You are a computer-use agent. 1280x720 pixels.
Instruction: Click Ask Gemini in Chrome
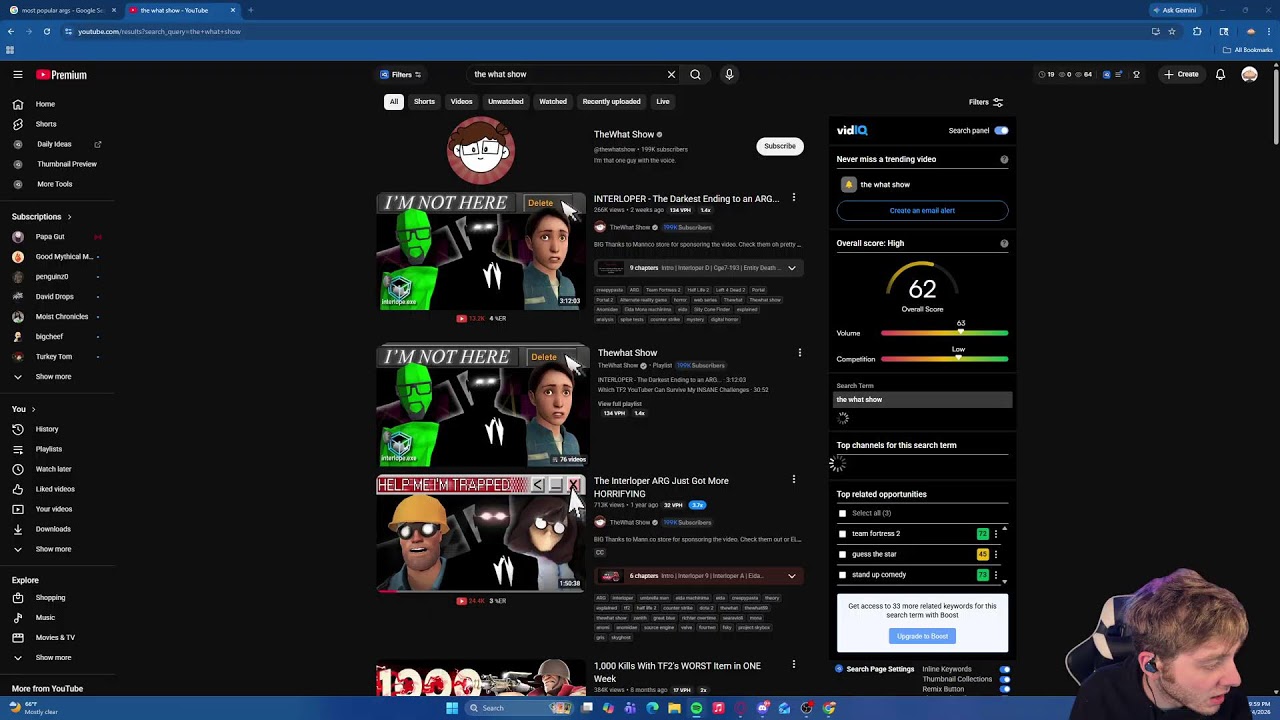pos(1174,10)
